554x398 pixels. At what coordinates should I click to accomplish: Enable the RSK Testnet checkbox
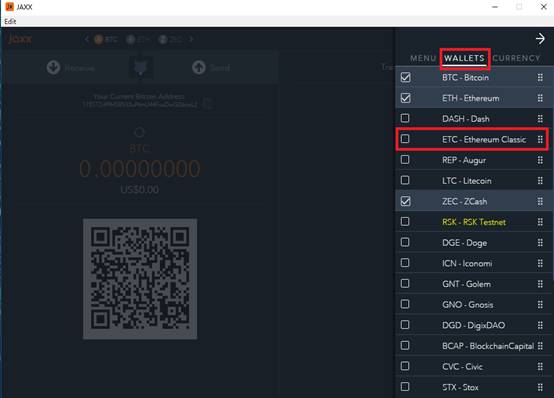tap(405, 221)
